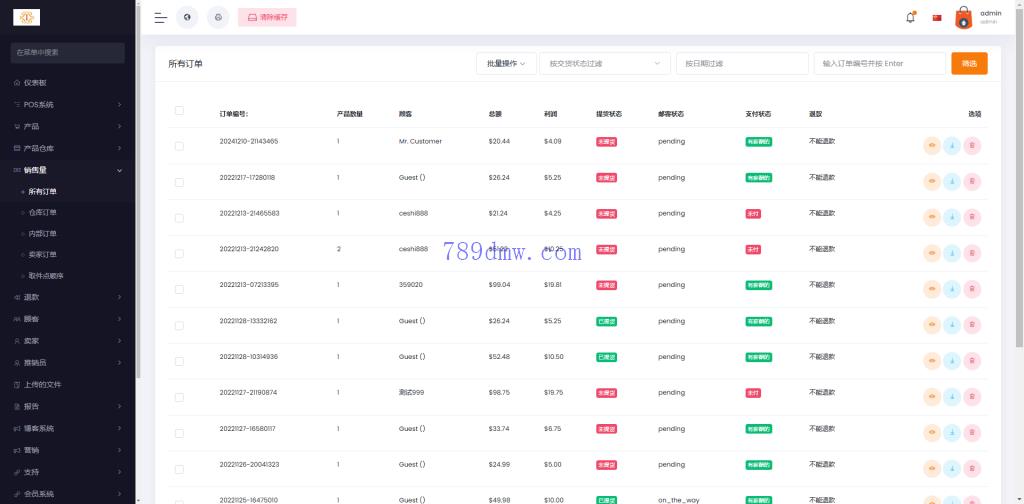Expand the POS系统 sidebar menu
The height and width of the screenshot is (504, 1024).
[68, 104]
